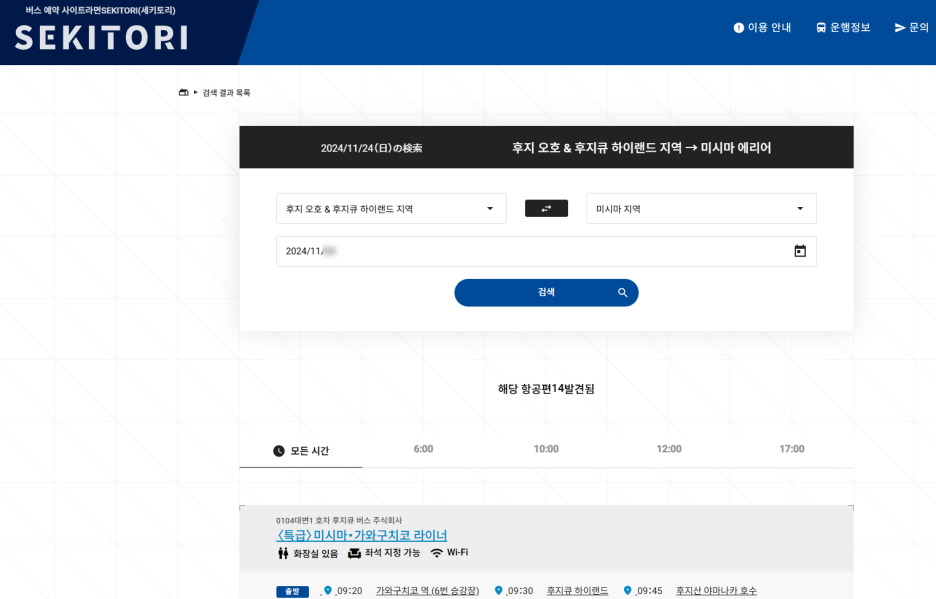This screenshot has width=936, height=599.
Task: Click map pin next to 09:30
Action: click(498, 590)
